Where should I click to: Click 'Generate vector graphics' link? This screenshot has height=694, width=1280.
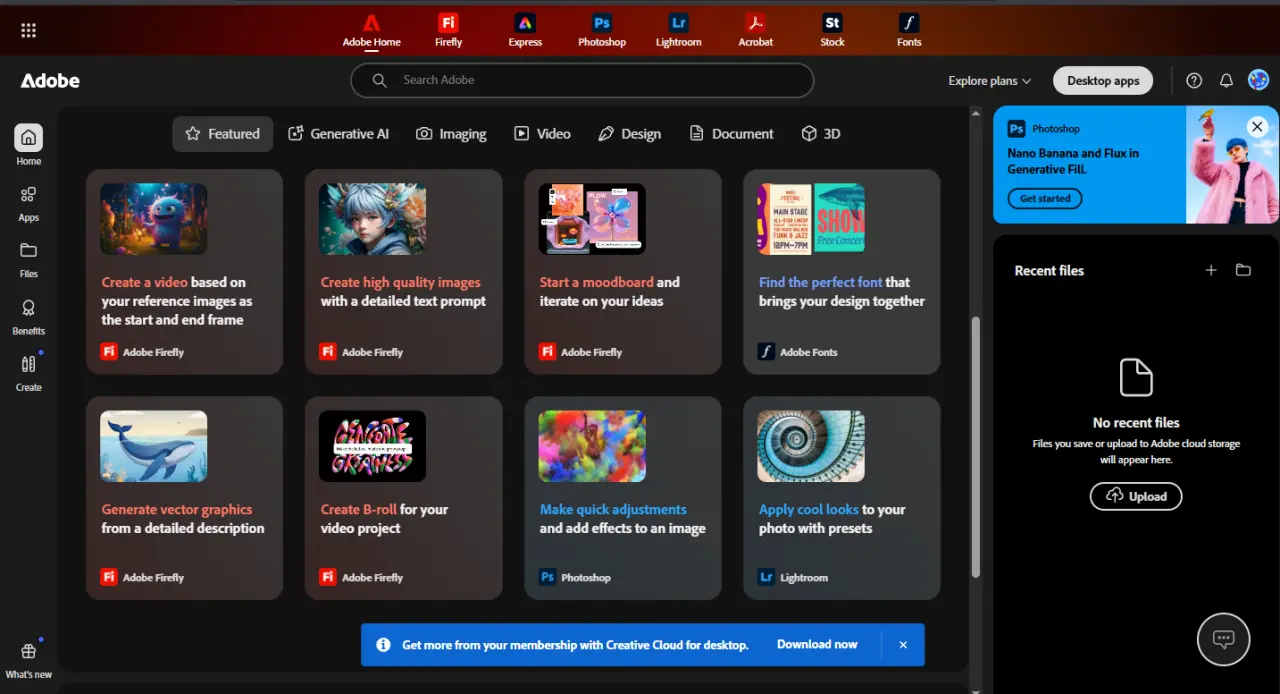click(176, 509)
